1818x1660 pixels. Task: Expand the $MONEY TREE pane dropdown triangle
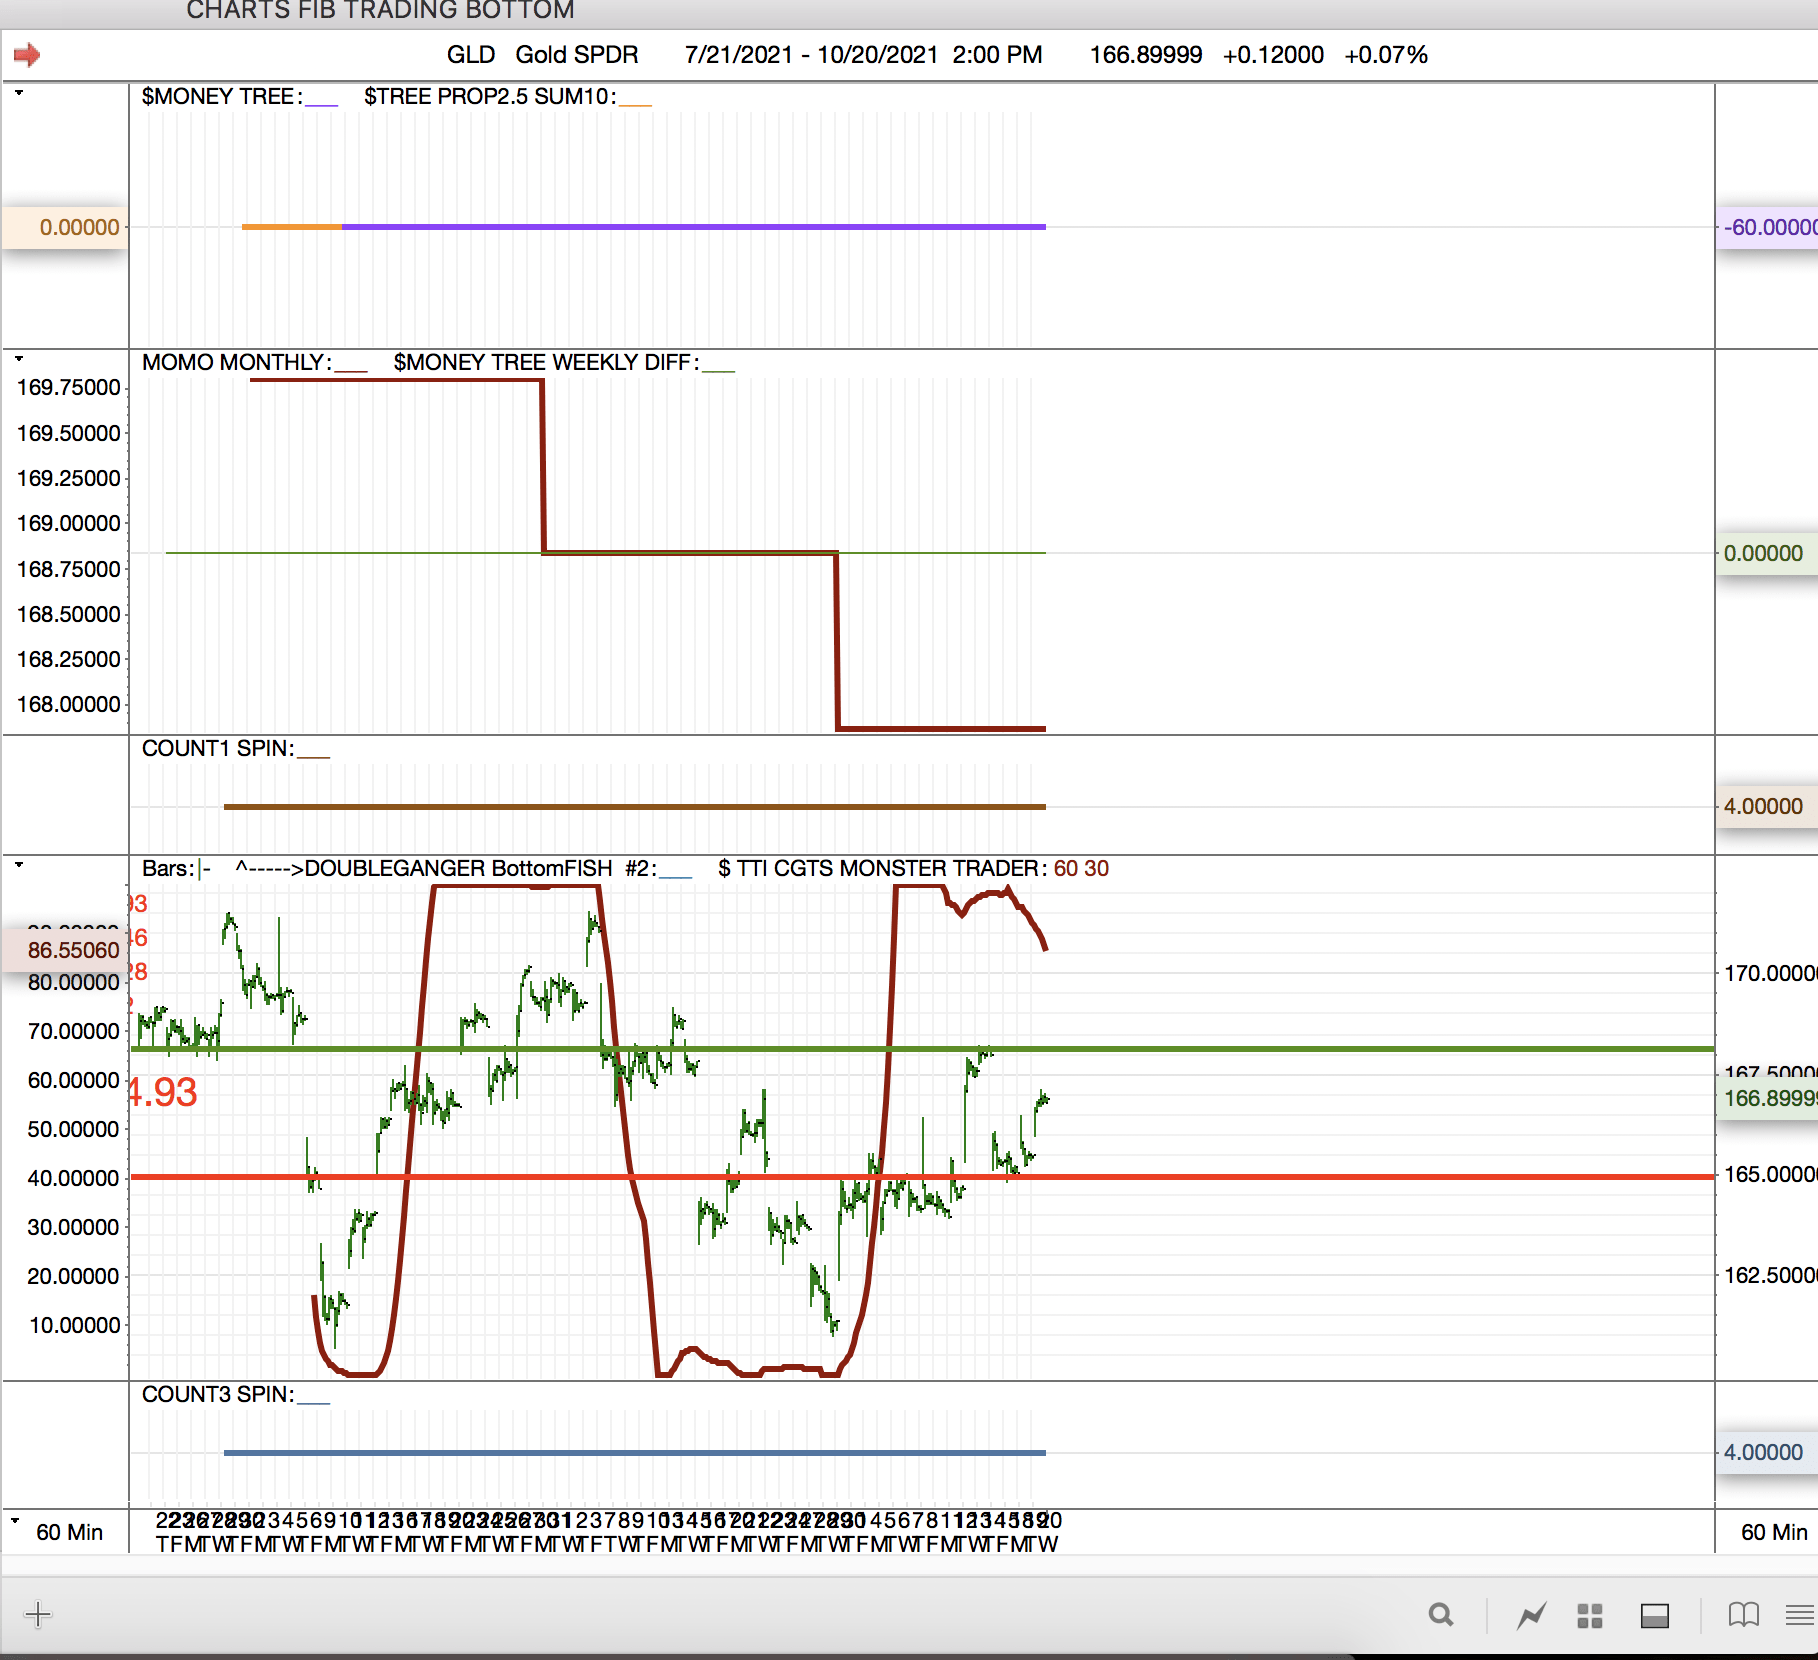point(19,93)
